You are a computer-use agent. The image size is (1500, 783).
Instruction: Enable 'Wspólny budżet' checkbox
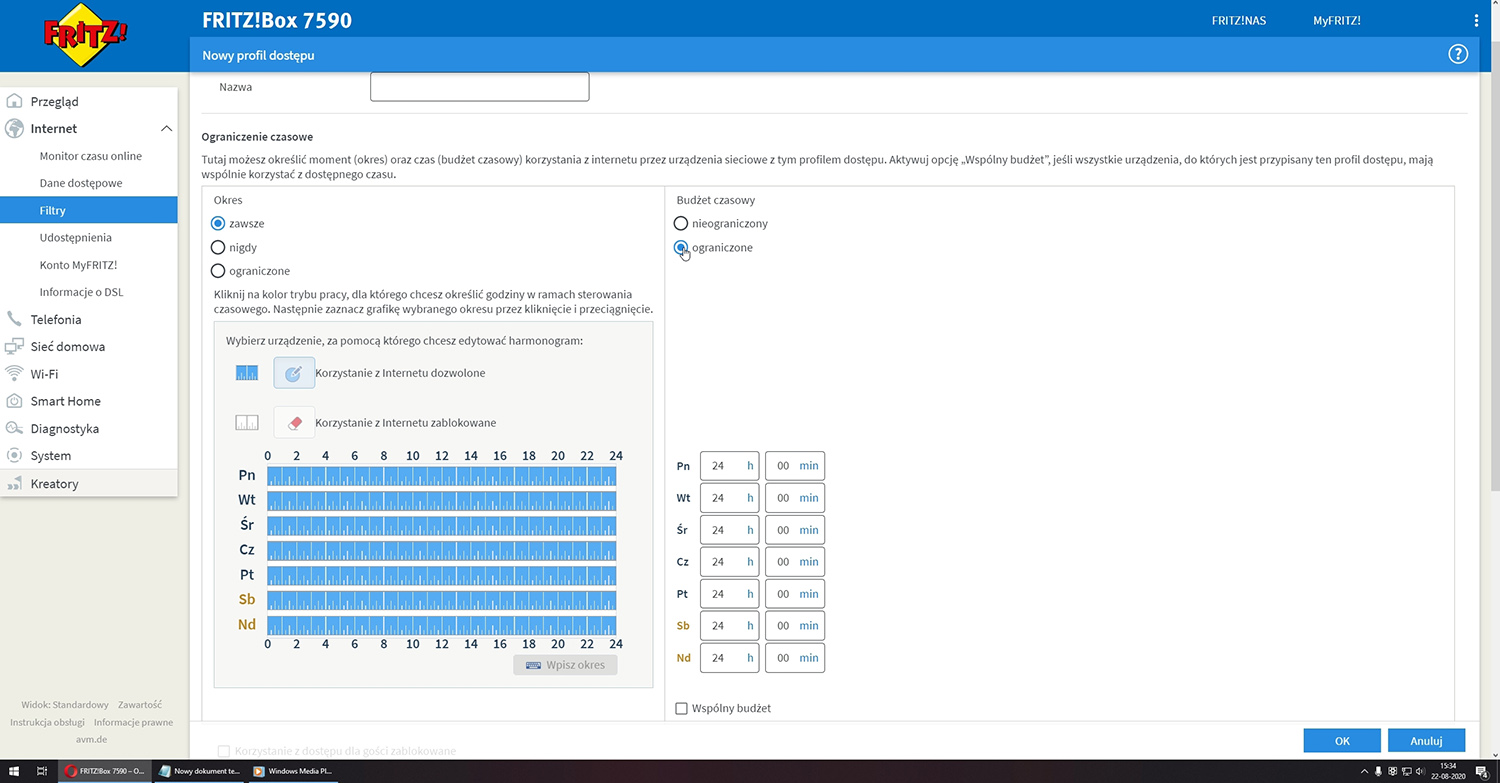682,708
